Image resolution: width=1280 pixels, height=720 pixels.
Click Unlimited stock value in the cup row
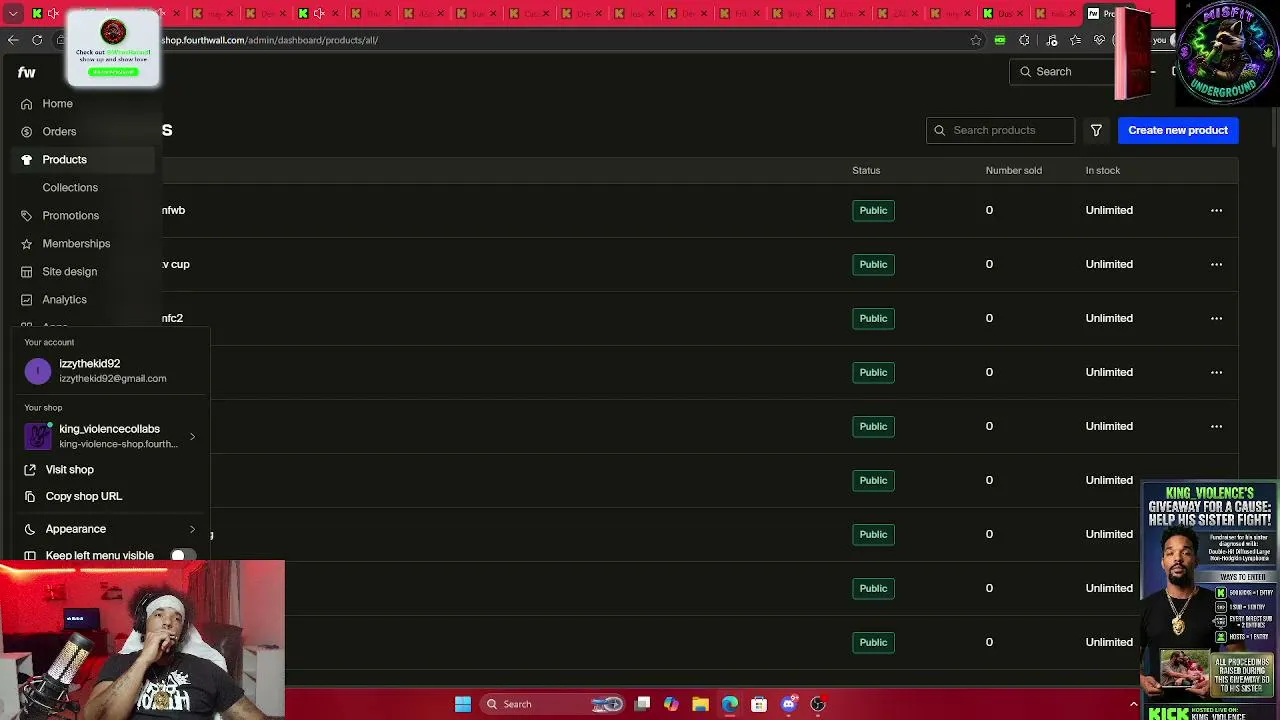click(1109, 264)
